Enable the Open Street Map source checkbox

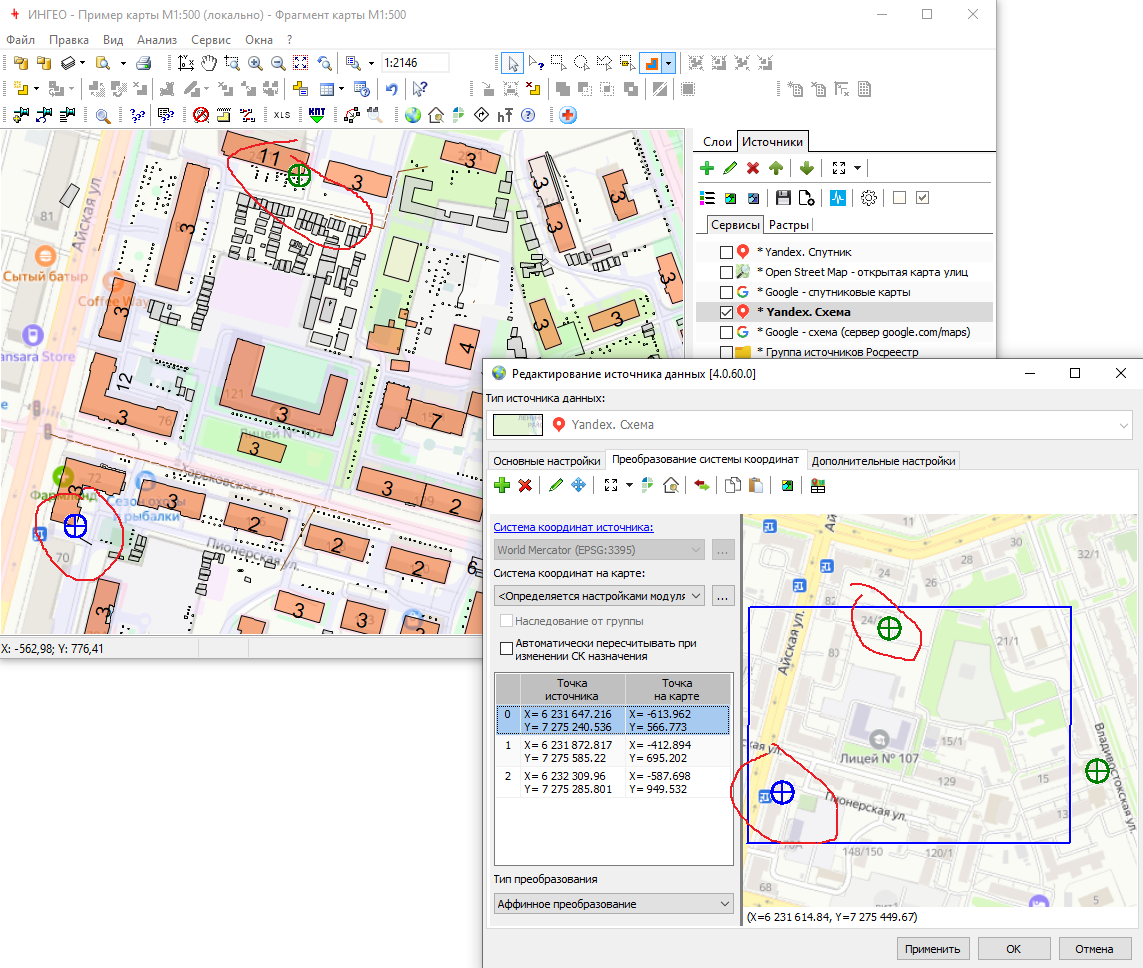click(x=726, y=273)
